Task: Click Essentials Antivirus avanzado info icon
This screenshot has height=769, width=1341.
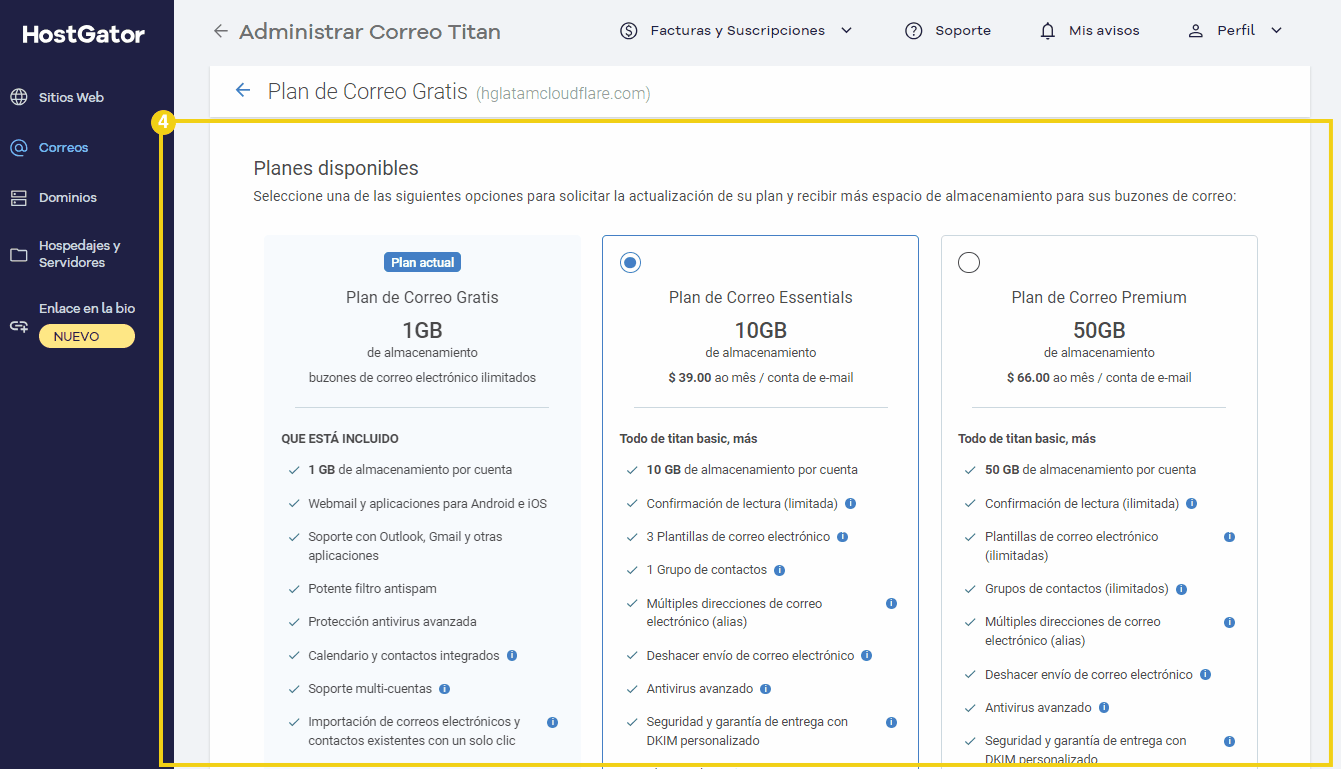Action: pyautogui.click(x=765, y=688)
